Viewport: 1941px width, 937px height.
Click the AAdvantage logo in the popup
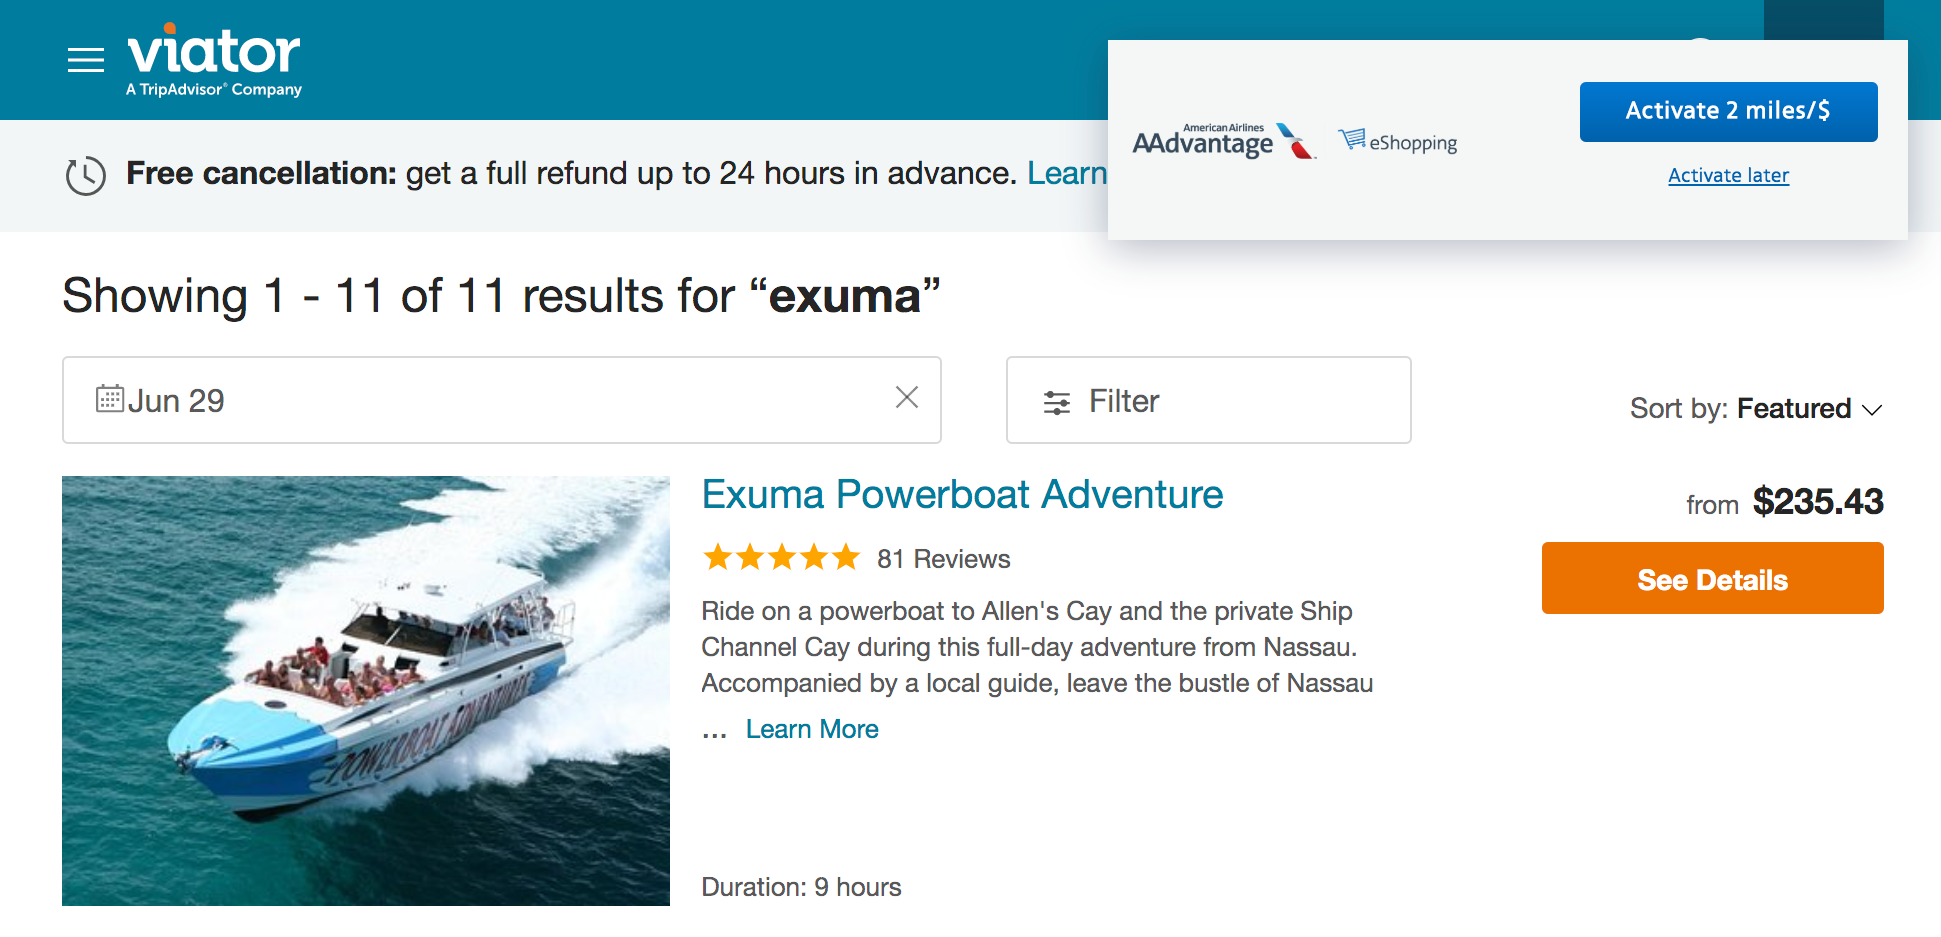click(x=1223, y=142)
